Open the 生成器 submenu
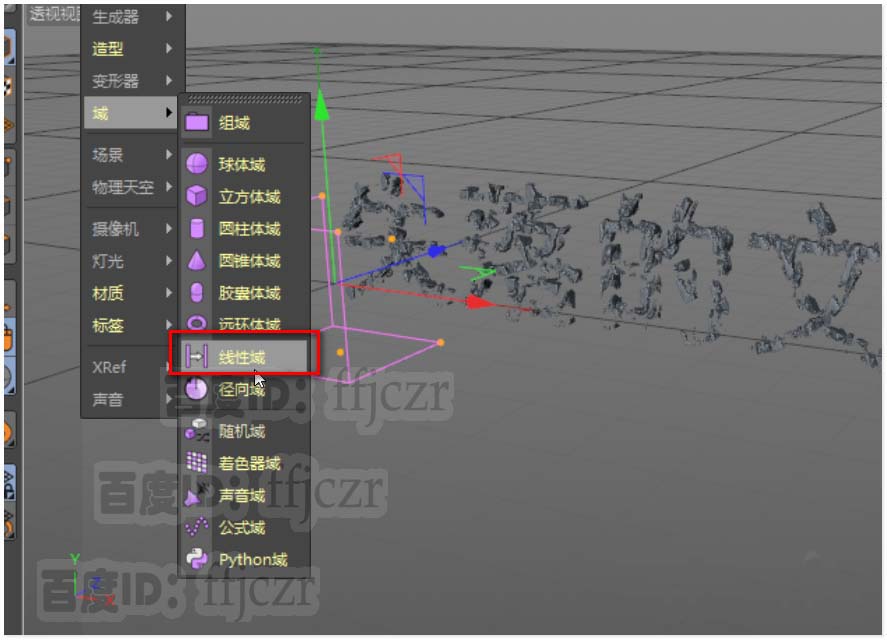 point(131,17)
